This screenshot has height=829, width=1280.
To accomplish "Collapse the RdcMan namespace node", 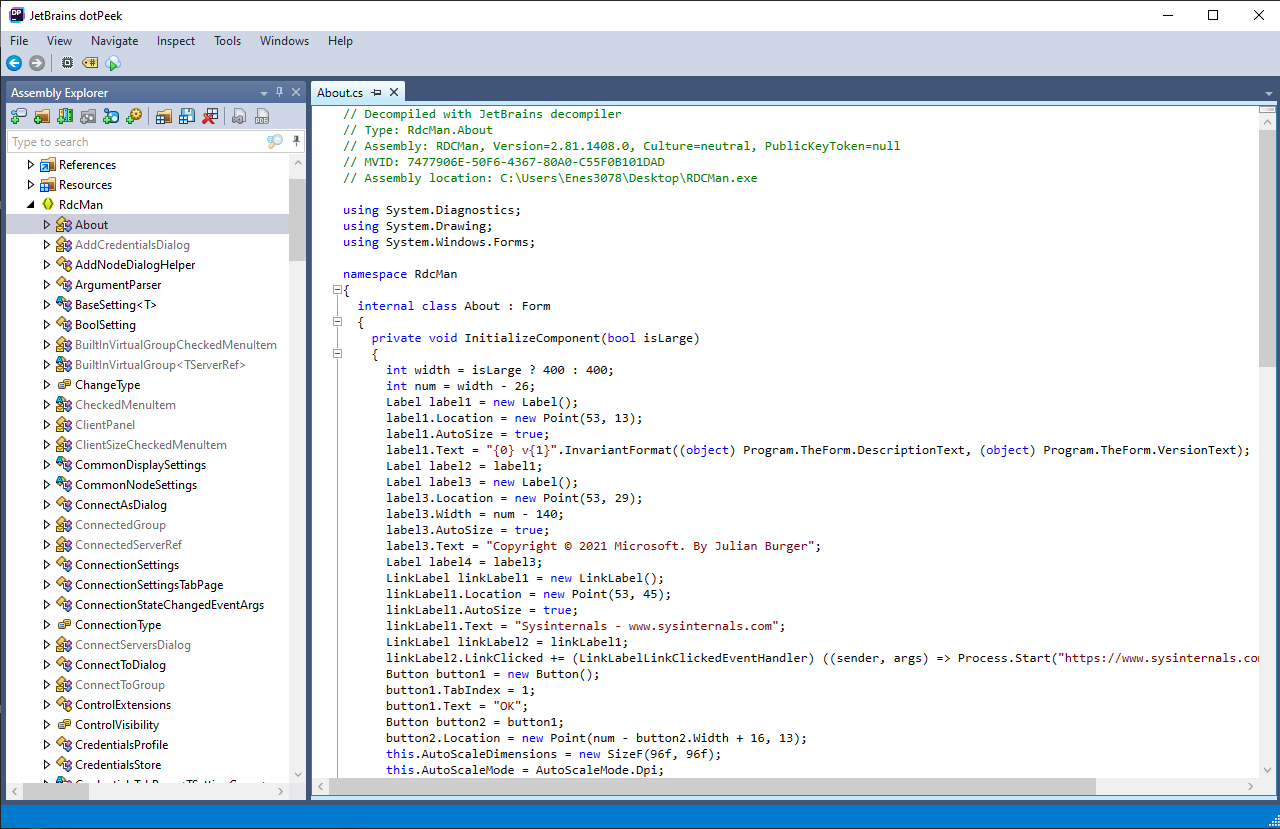I will click(31, 205).
